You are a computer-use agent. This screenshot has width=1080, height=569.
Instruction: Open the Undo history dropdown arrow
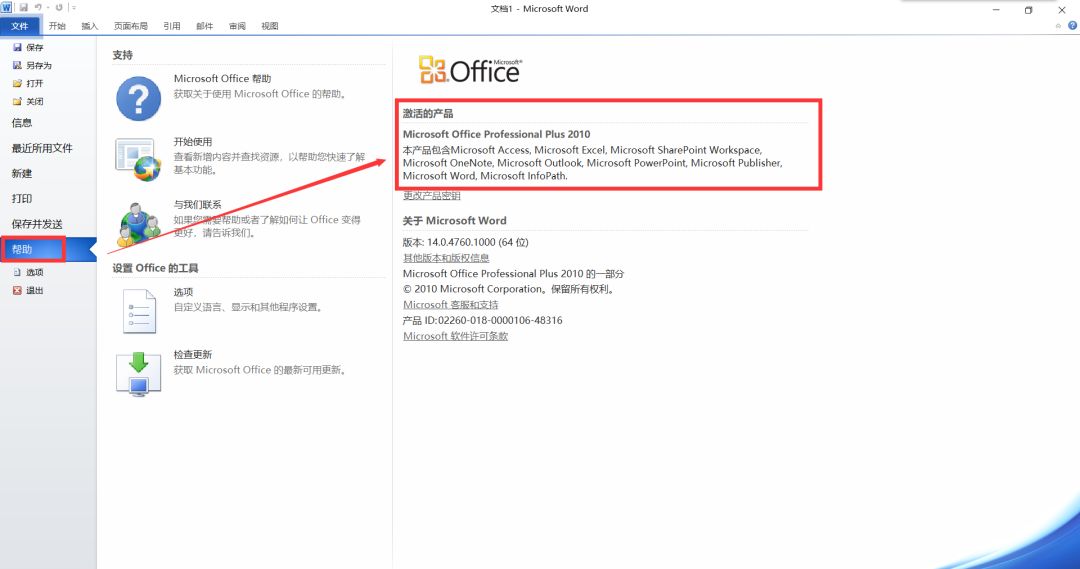tap(48, 8)
